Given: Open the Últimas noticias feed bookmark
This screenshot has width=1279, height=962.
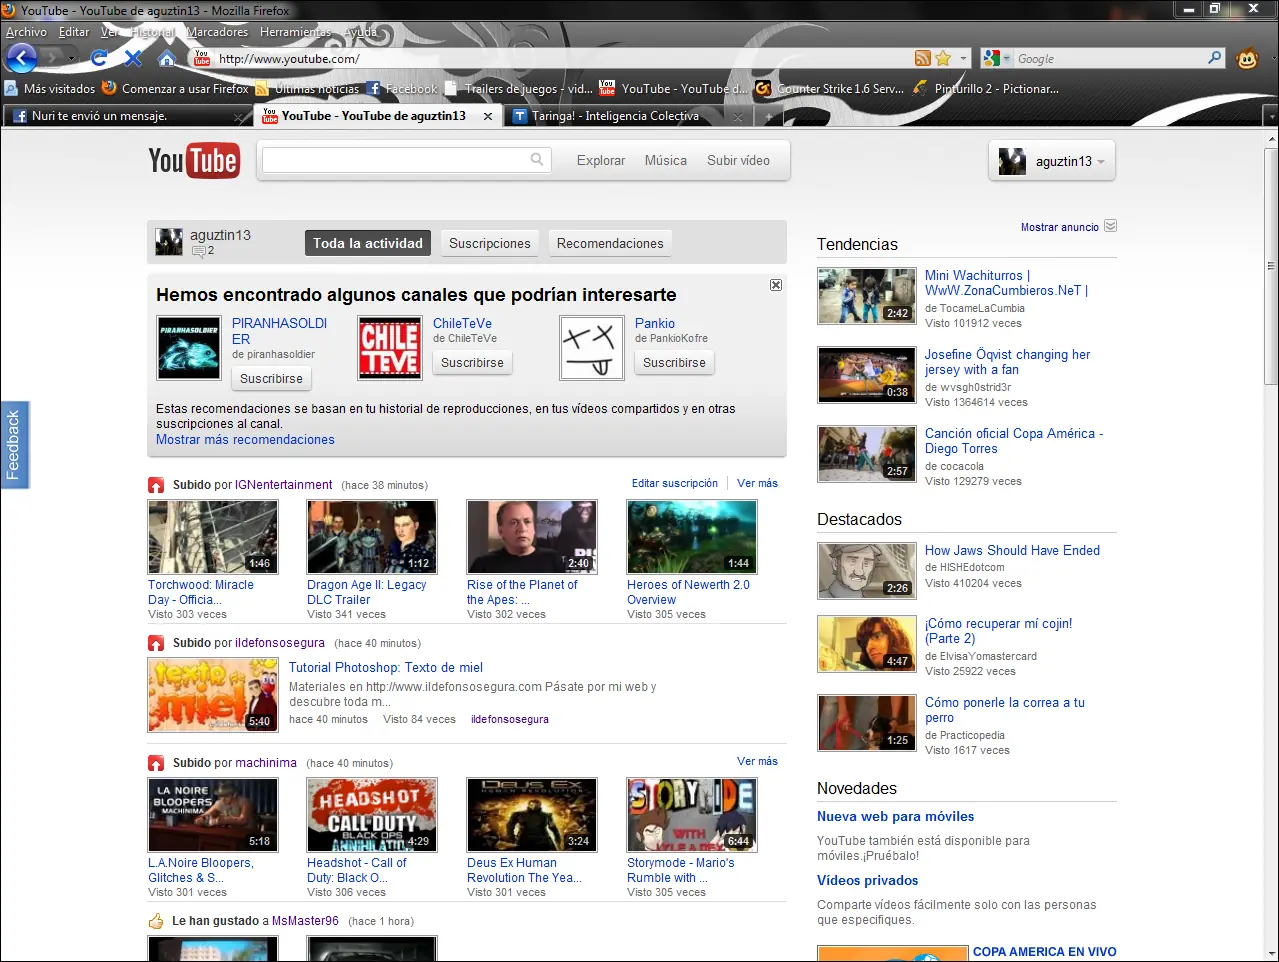Looking at the screenshot, I should pos(308,89).
